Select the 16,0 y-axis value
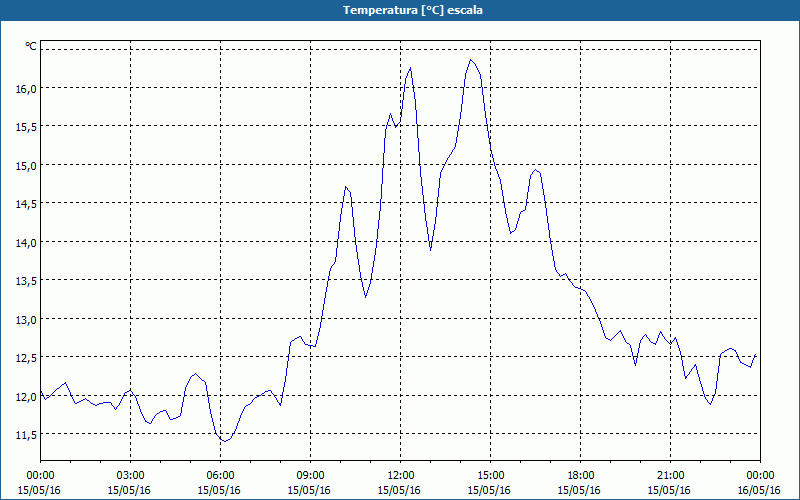 tap(26, 89)
